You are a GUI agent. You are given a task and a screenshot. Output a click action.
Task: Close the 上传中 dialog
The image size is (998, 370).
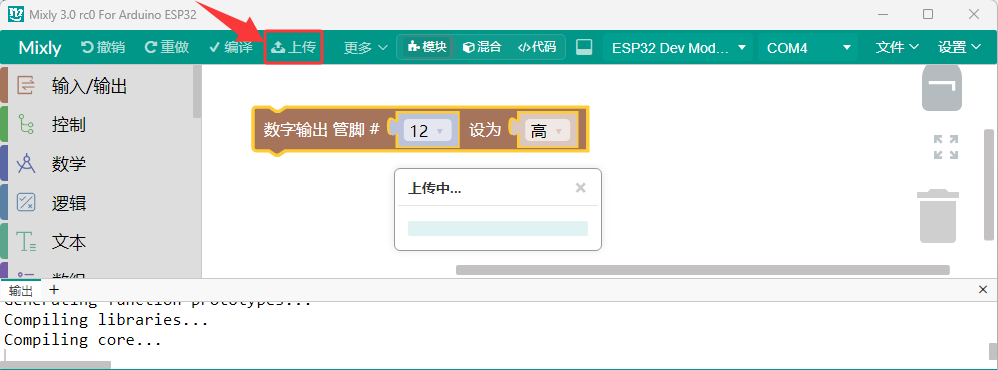(580, 187)
